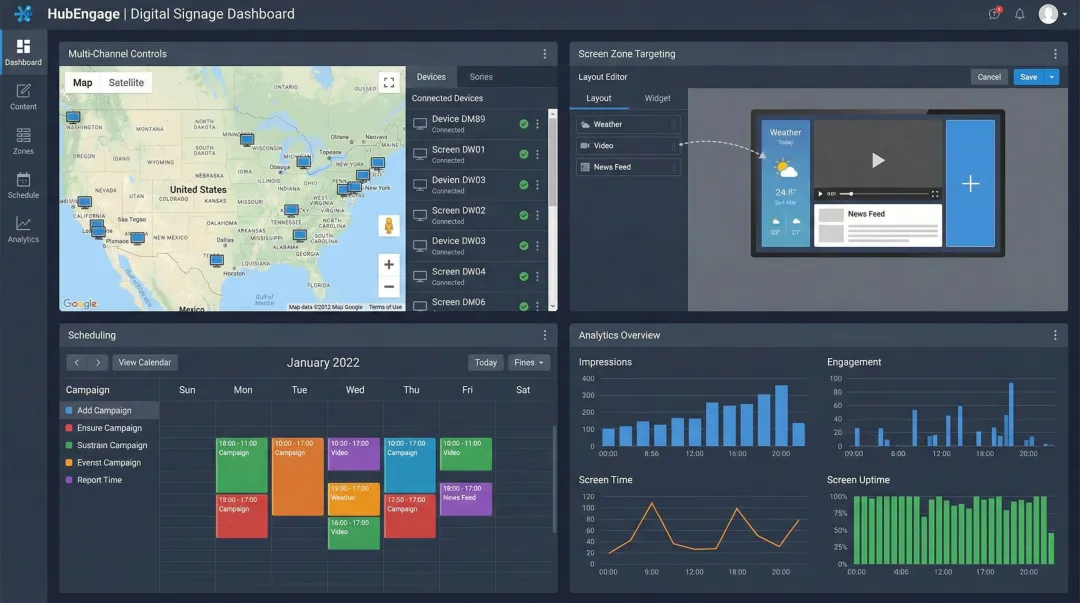Viewport: 1080px width, 603px height.
Task: Open the Multi-Channel Controls options menu
Action: [x=545, y=54]
